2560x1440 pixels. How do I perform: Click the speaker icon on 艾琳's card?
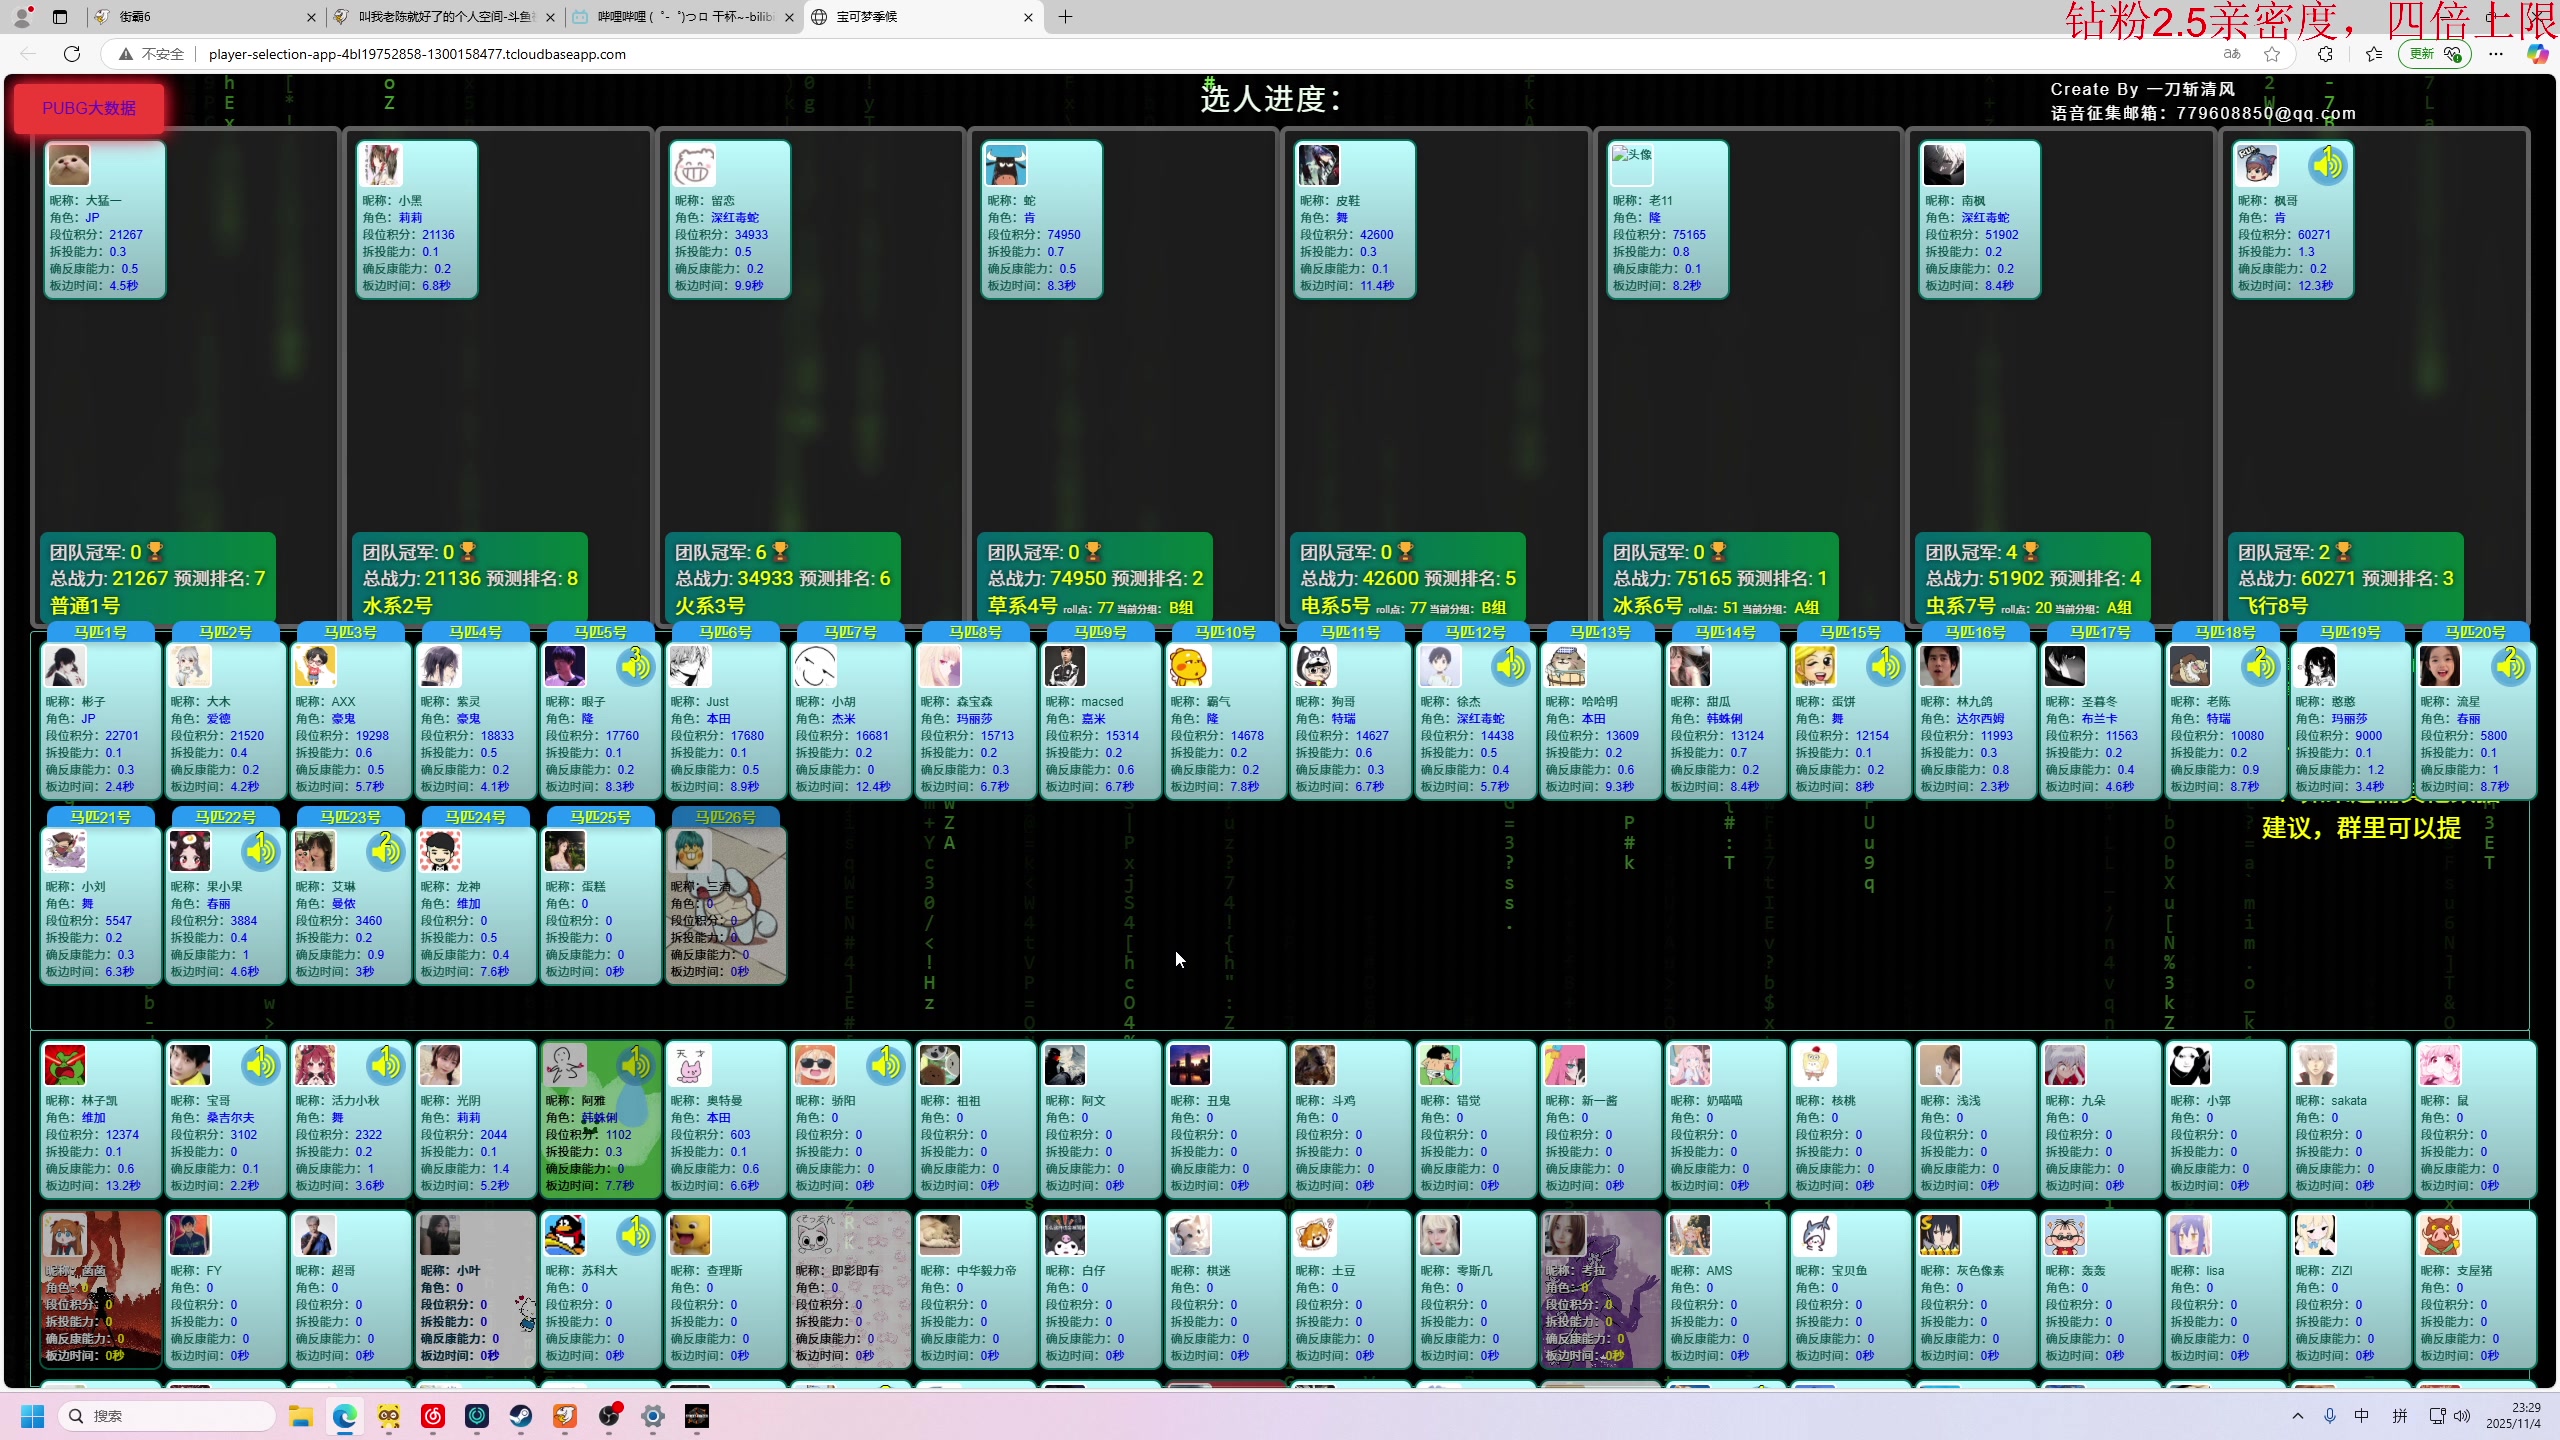(x=385, y=851)
